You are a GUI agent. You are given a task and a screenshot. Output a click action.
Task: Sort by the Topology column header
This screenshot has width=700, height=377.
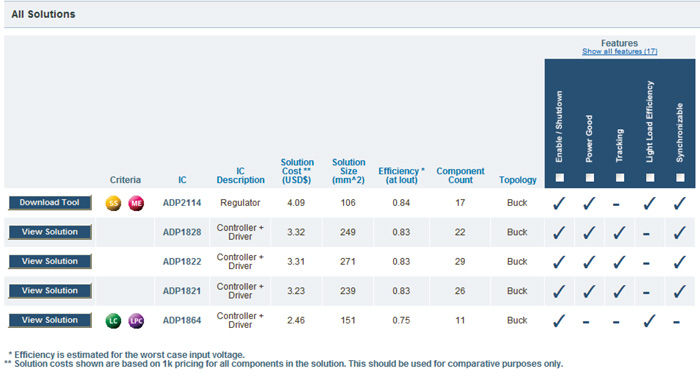click(517, 180)
